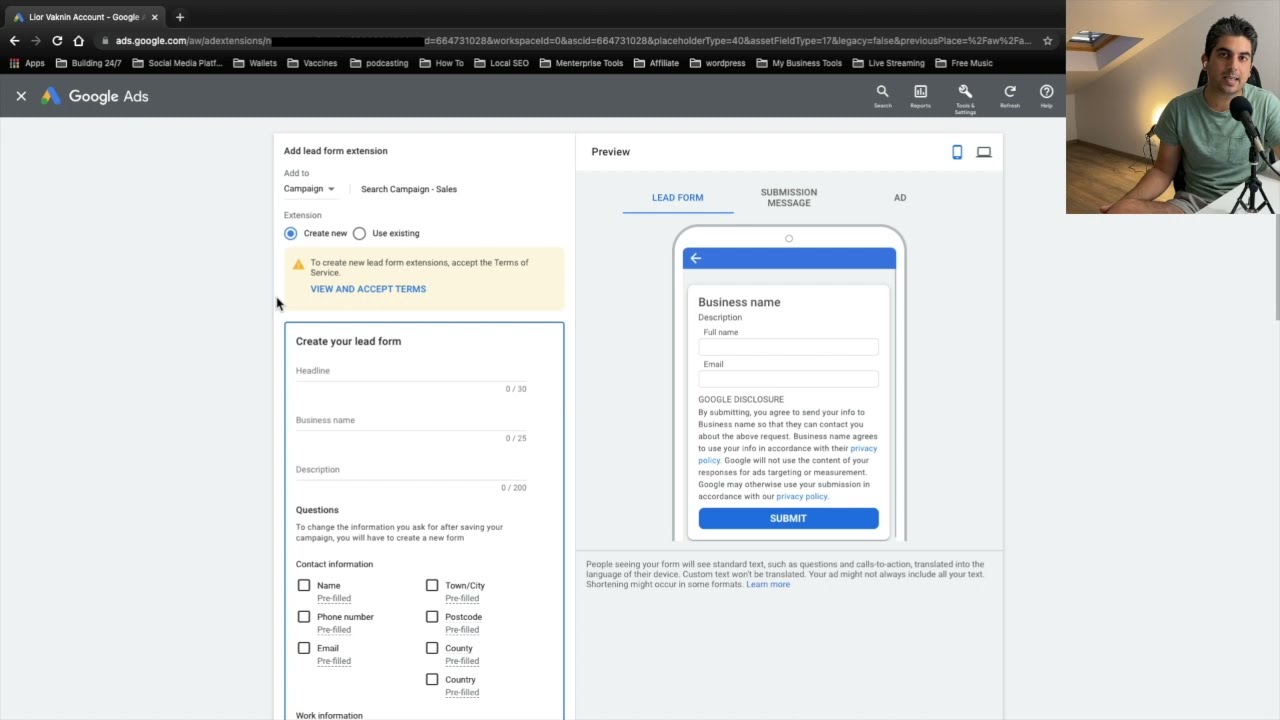Open the Menterprise Tools bookmark folder

click(581, 63)
